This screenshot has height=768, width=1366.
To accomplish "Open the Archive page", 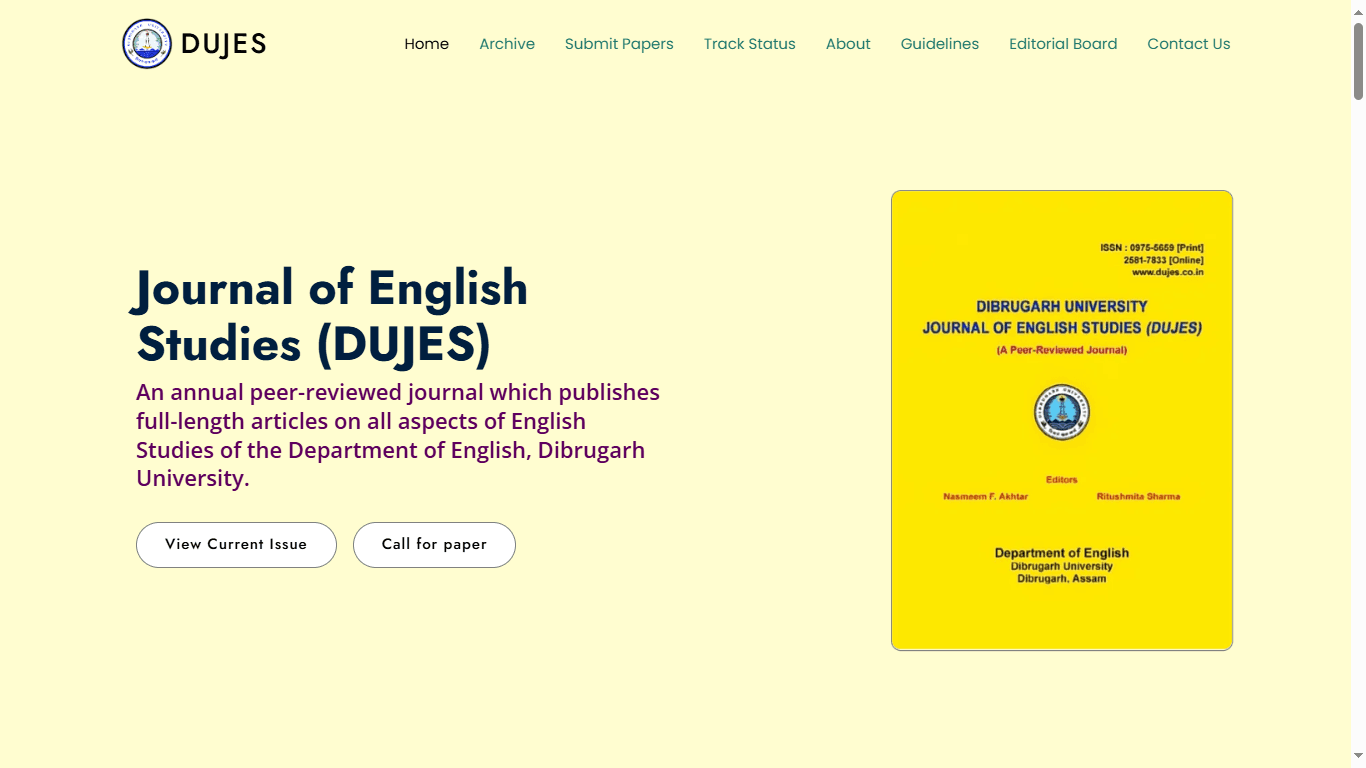I will pyautogui.click(x=507, y=44).
